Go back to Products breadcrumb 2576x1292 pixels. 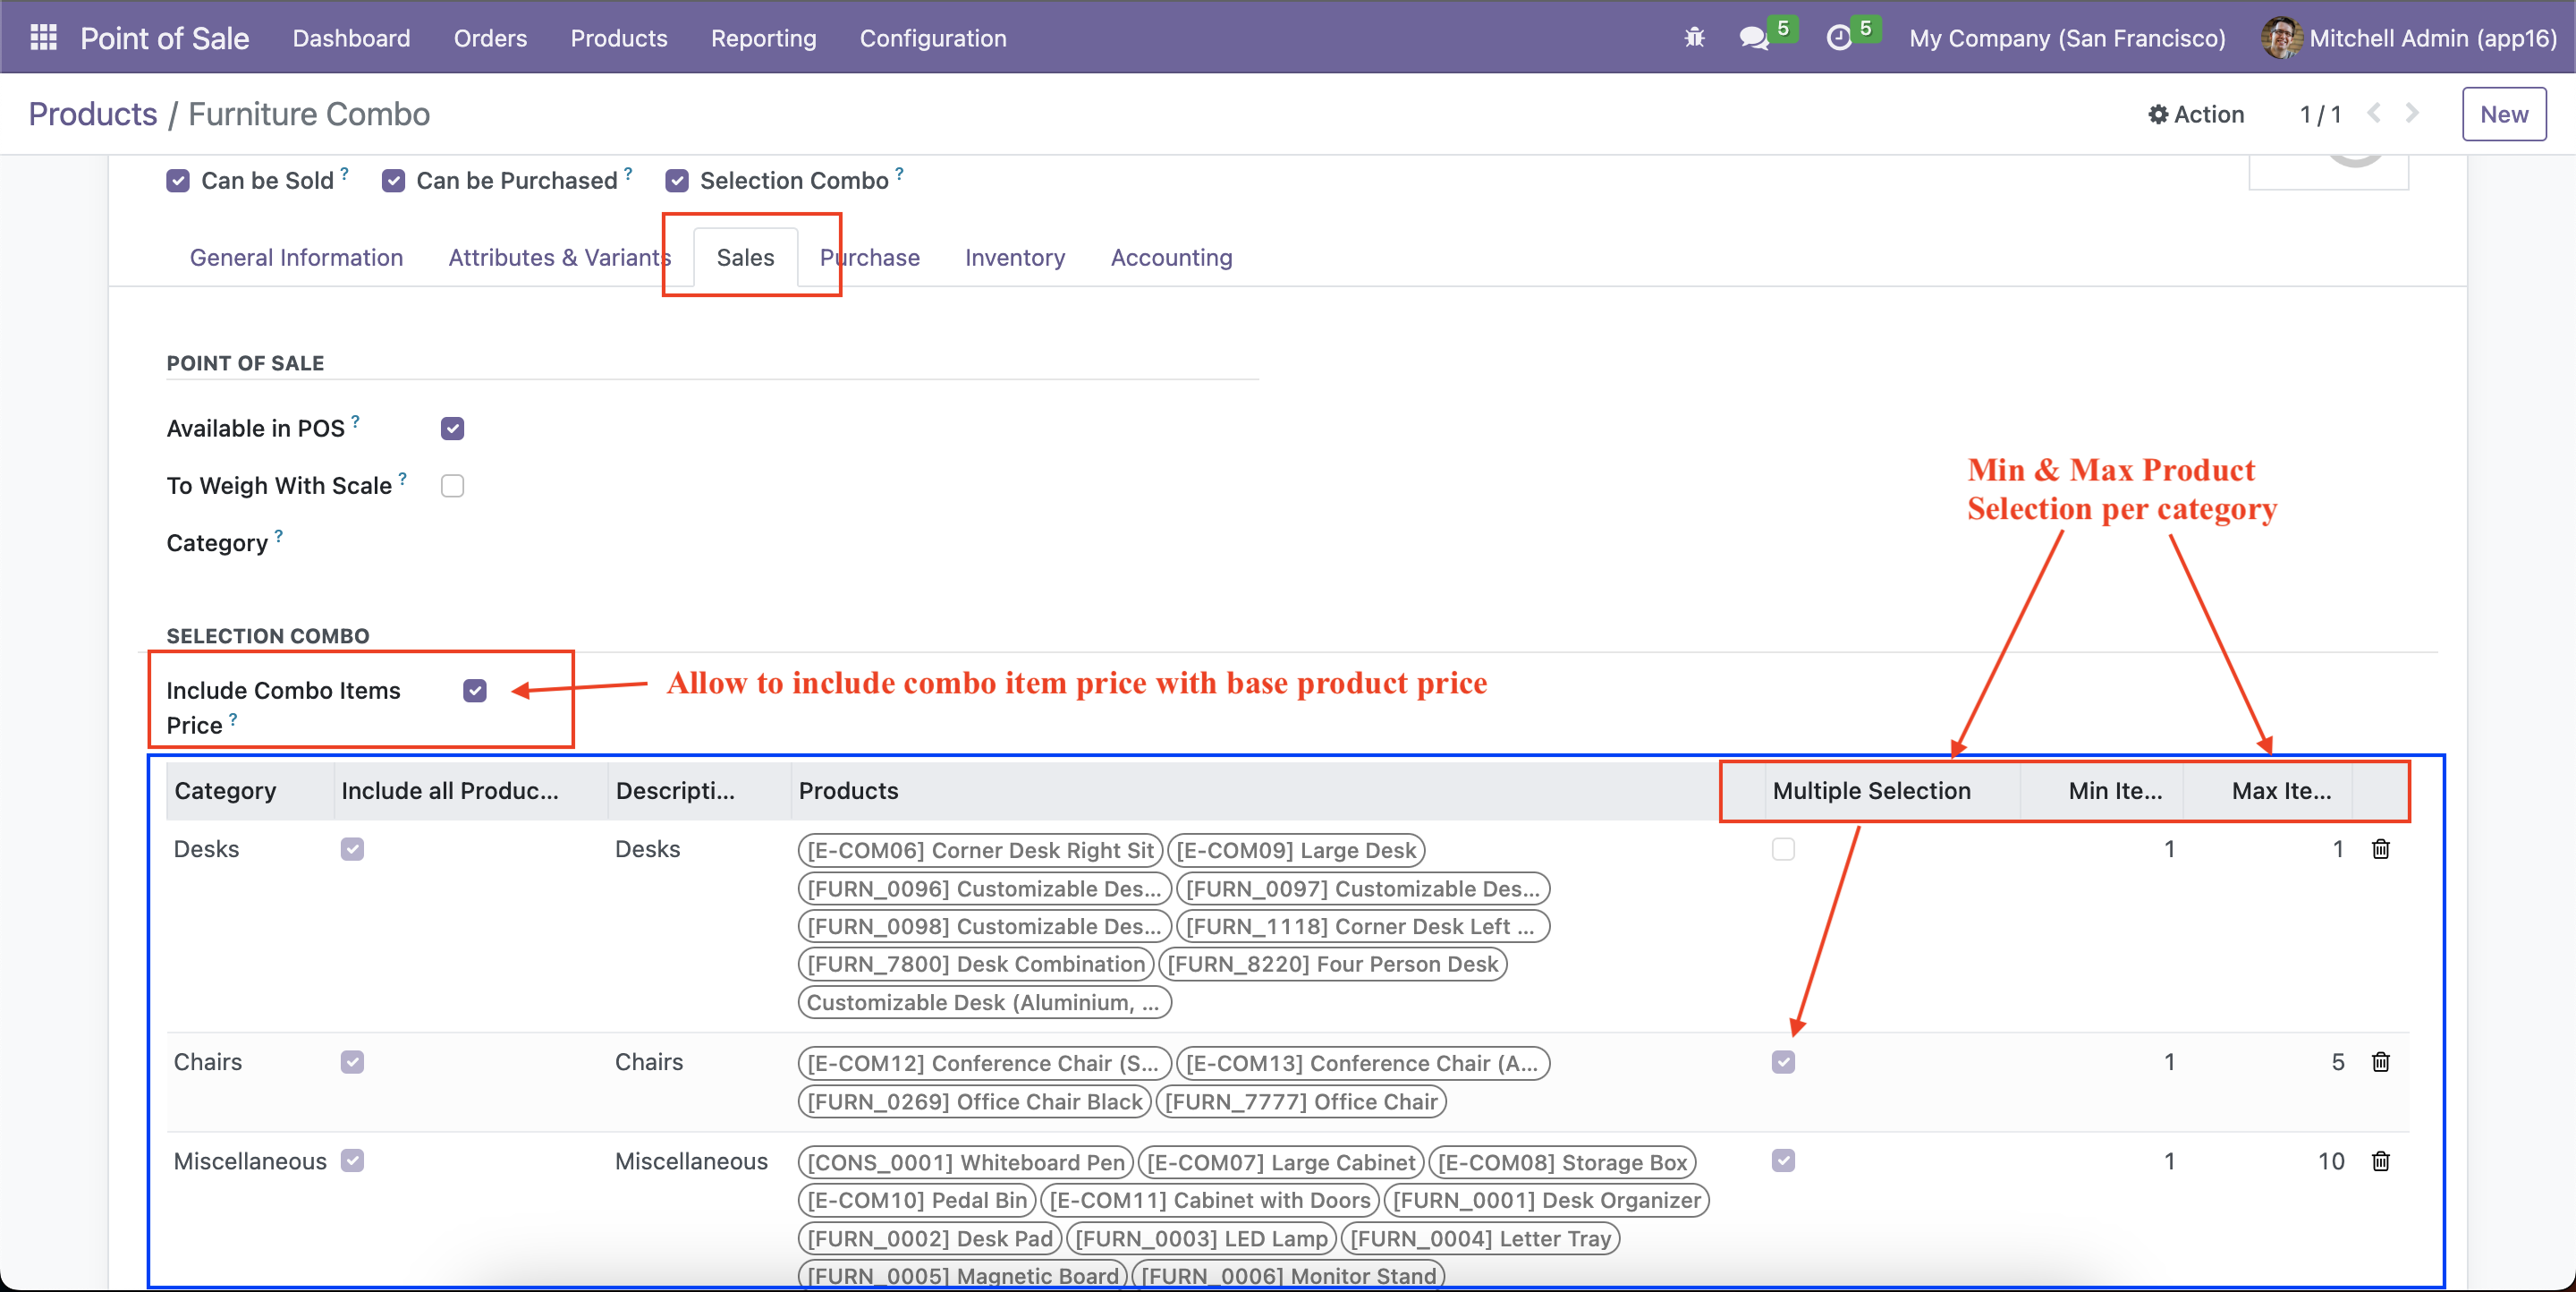tap(92, 114)
